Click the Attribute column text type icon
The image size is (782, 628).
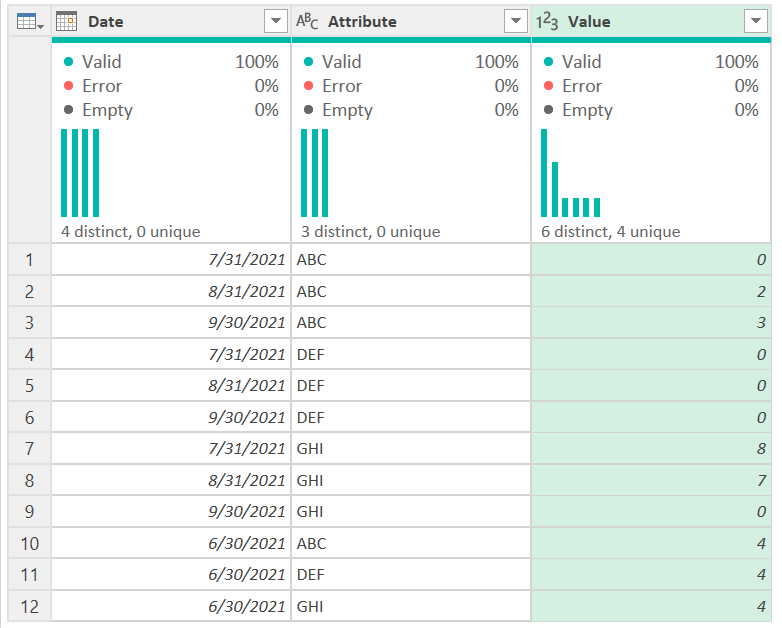pos(307,21)
